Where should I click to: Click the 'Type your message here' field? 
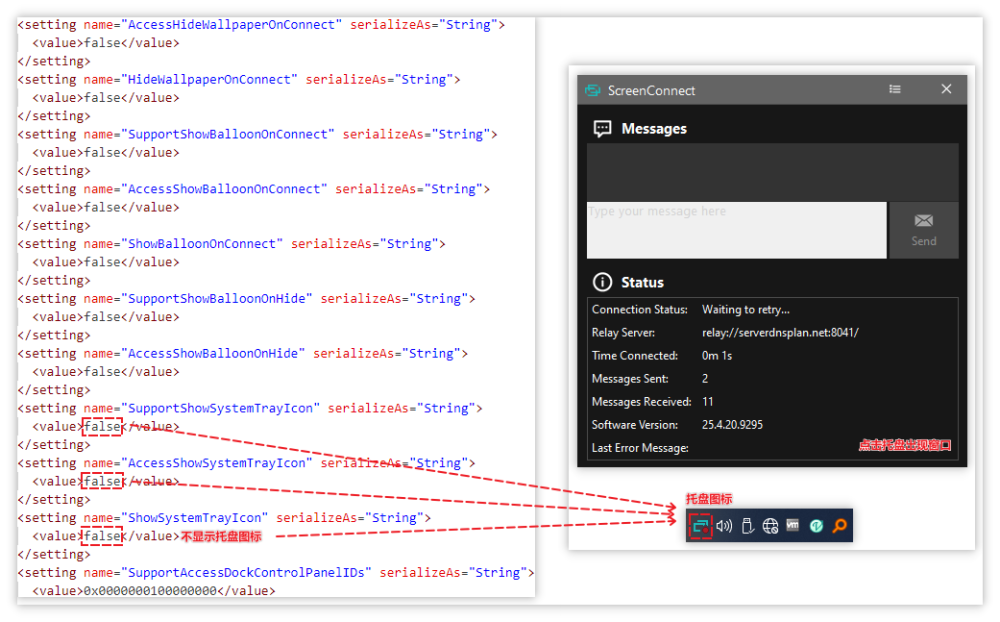(736, 230)
